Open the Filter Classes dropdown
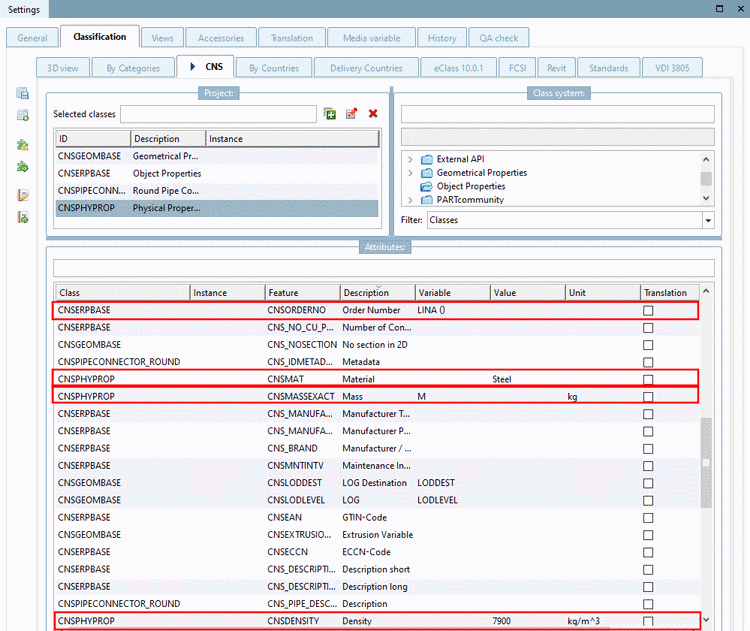 click(x=708, y=220)
